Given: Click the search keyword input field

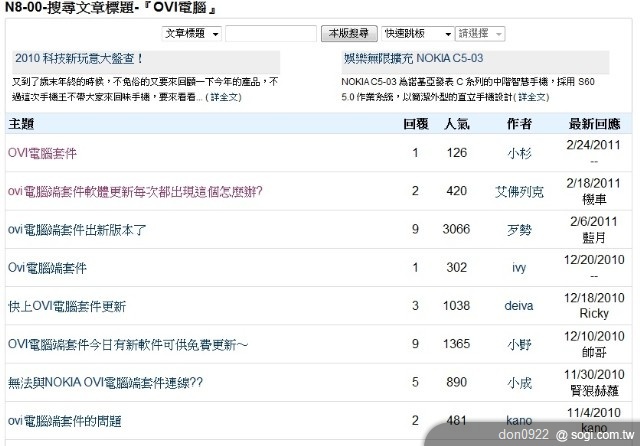Looking at the screenshot, I should tap(271, 34).
